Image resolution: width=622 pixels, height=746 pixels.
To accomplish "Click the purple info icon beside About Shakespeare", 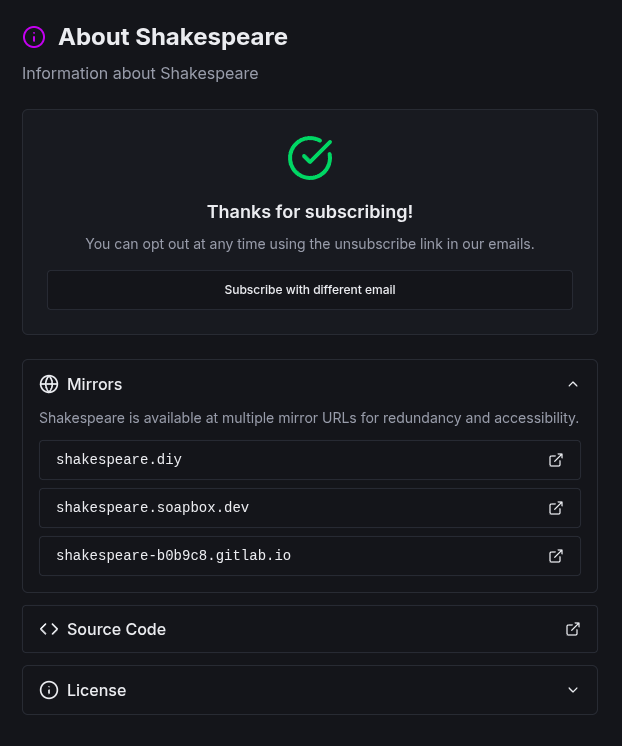I will [34, 37].
